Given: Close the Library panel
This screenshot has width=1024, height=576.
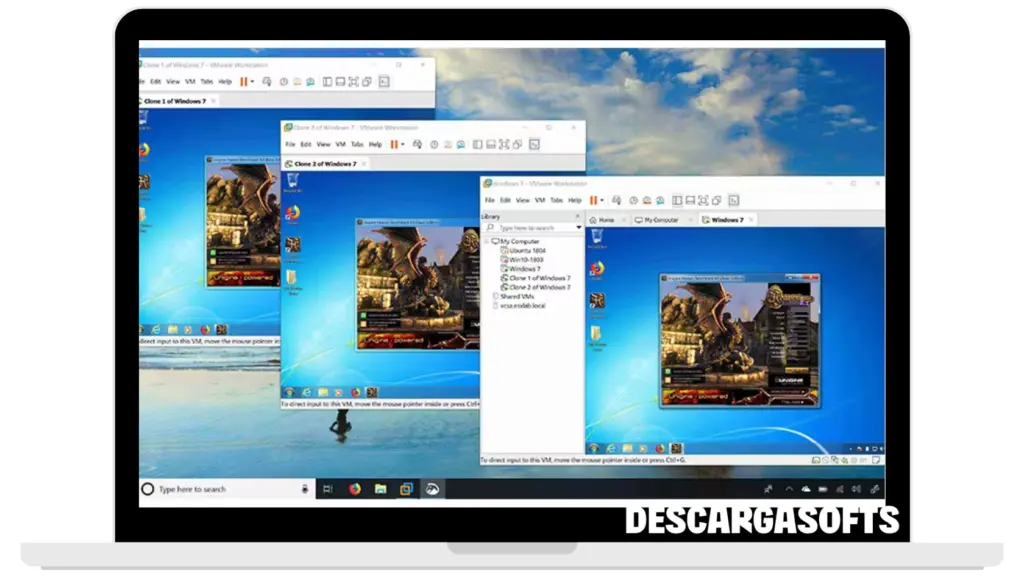Looking at the screenshot, I should [577, 216].
